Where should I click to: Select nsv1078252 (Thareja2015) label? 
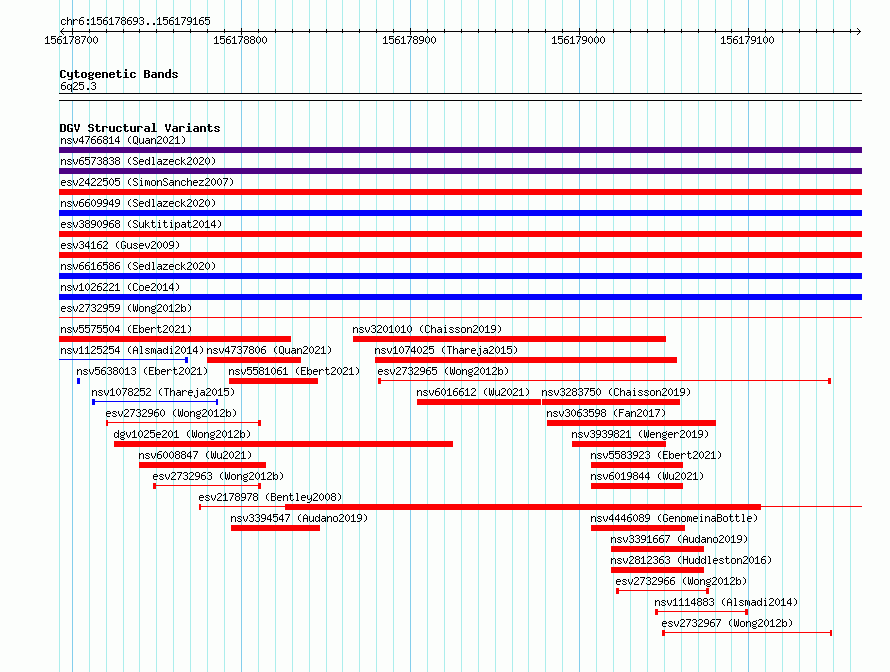163,392
